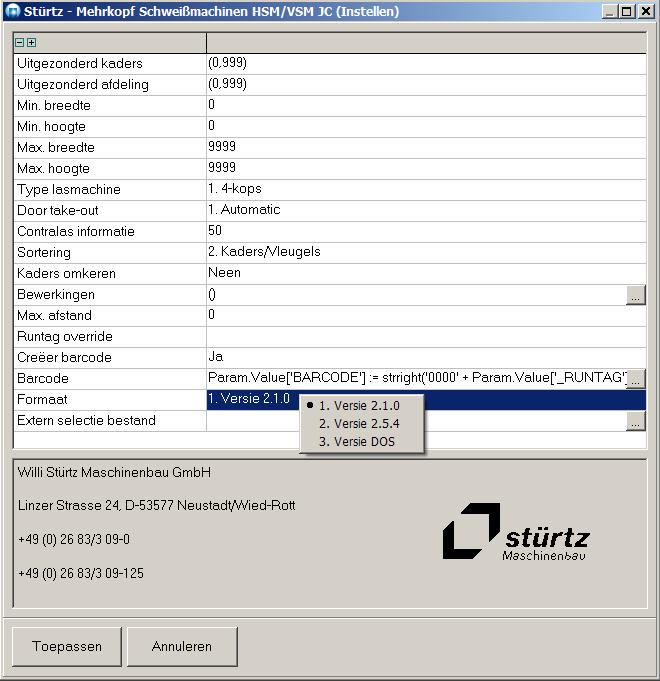Click the Willi Stürtz Maschinenbau GmbH text

tap(114, 472)
